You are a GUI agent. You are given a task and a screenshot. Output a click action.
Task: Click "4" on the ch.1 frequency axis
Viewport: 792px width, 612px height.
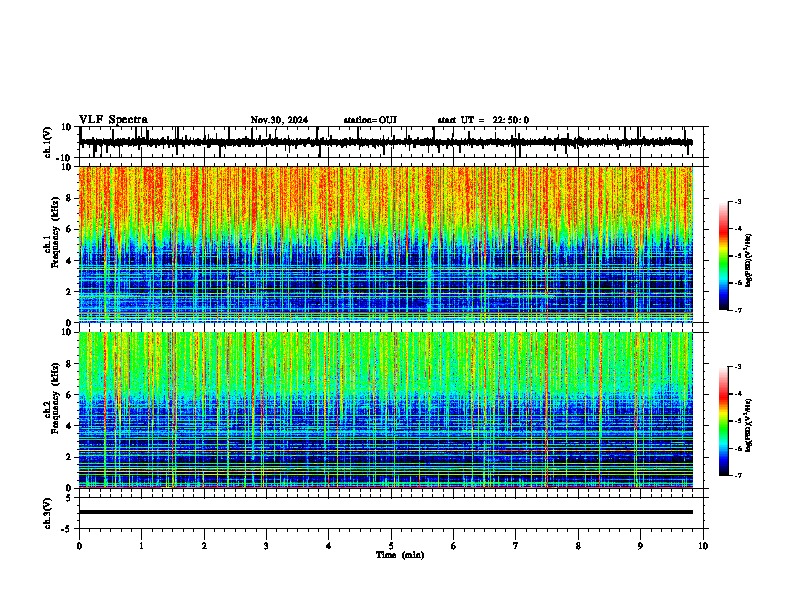tap(70, 261)
